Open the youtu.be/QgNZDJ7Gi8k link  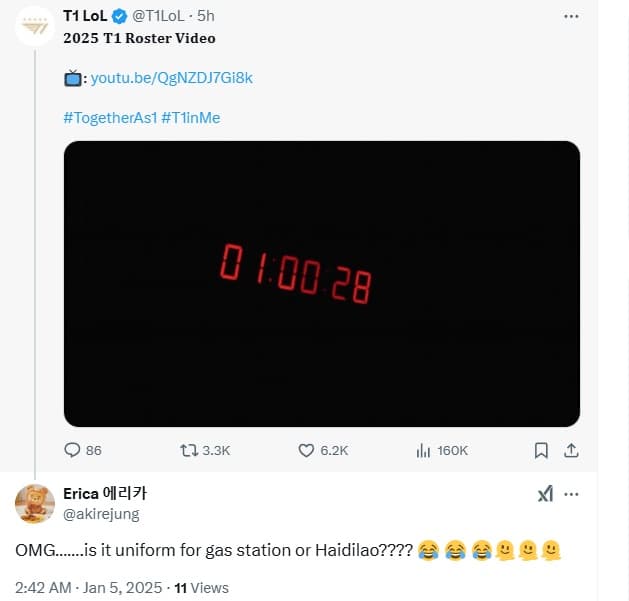[165, 77]
